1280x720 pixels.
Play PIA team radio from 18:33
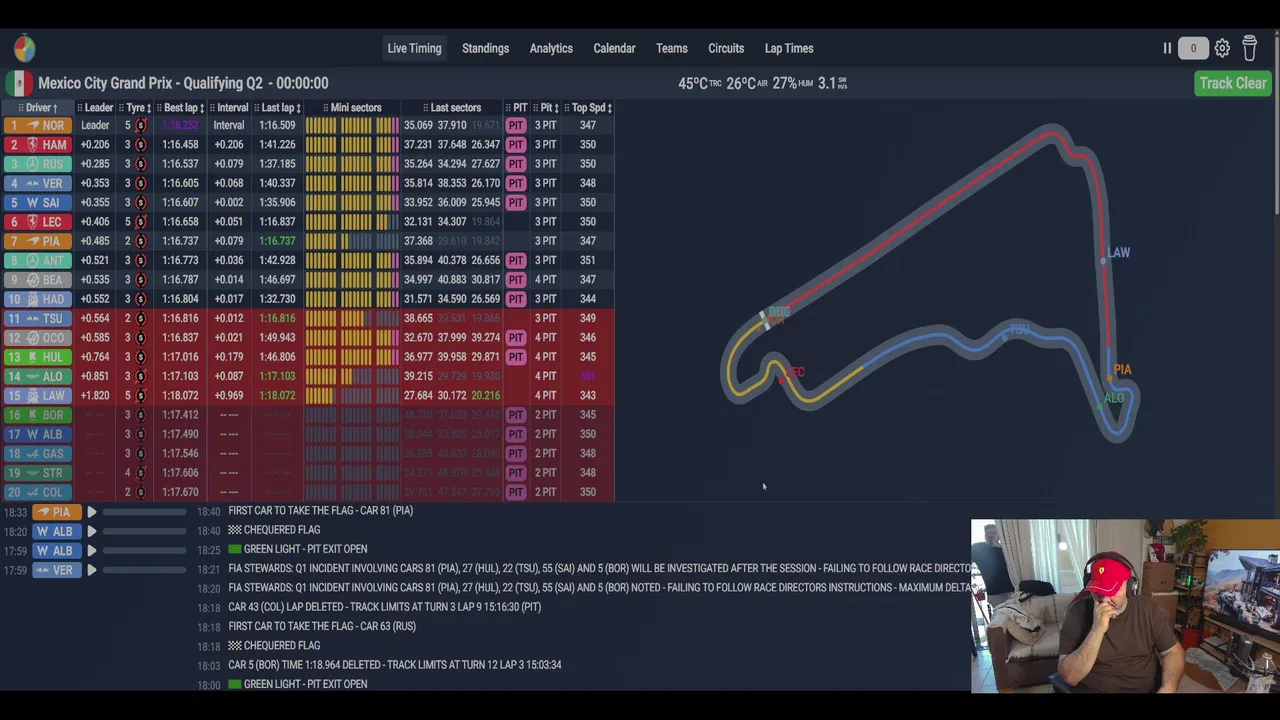(91, 512)
